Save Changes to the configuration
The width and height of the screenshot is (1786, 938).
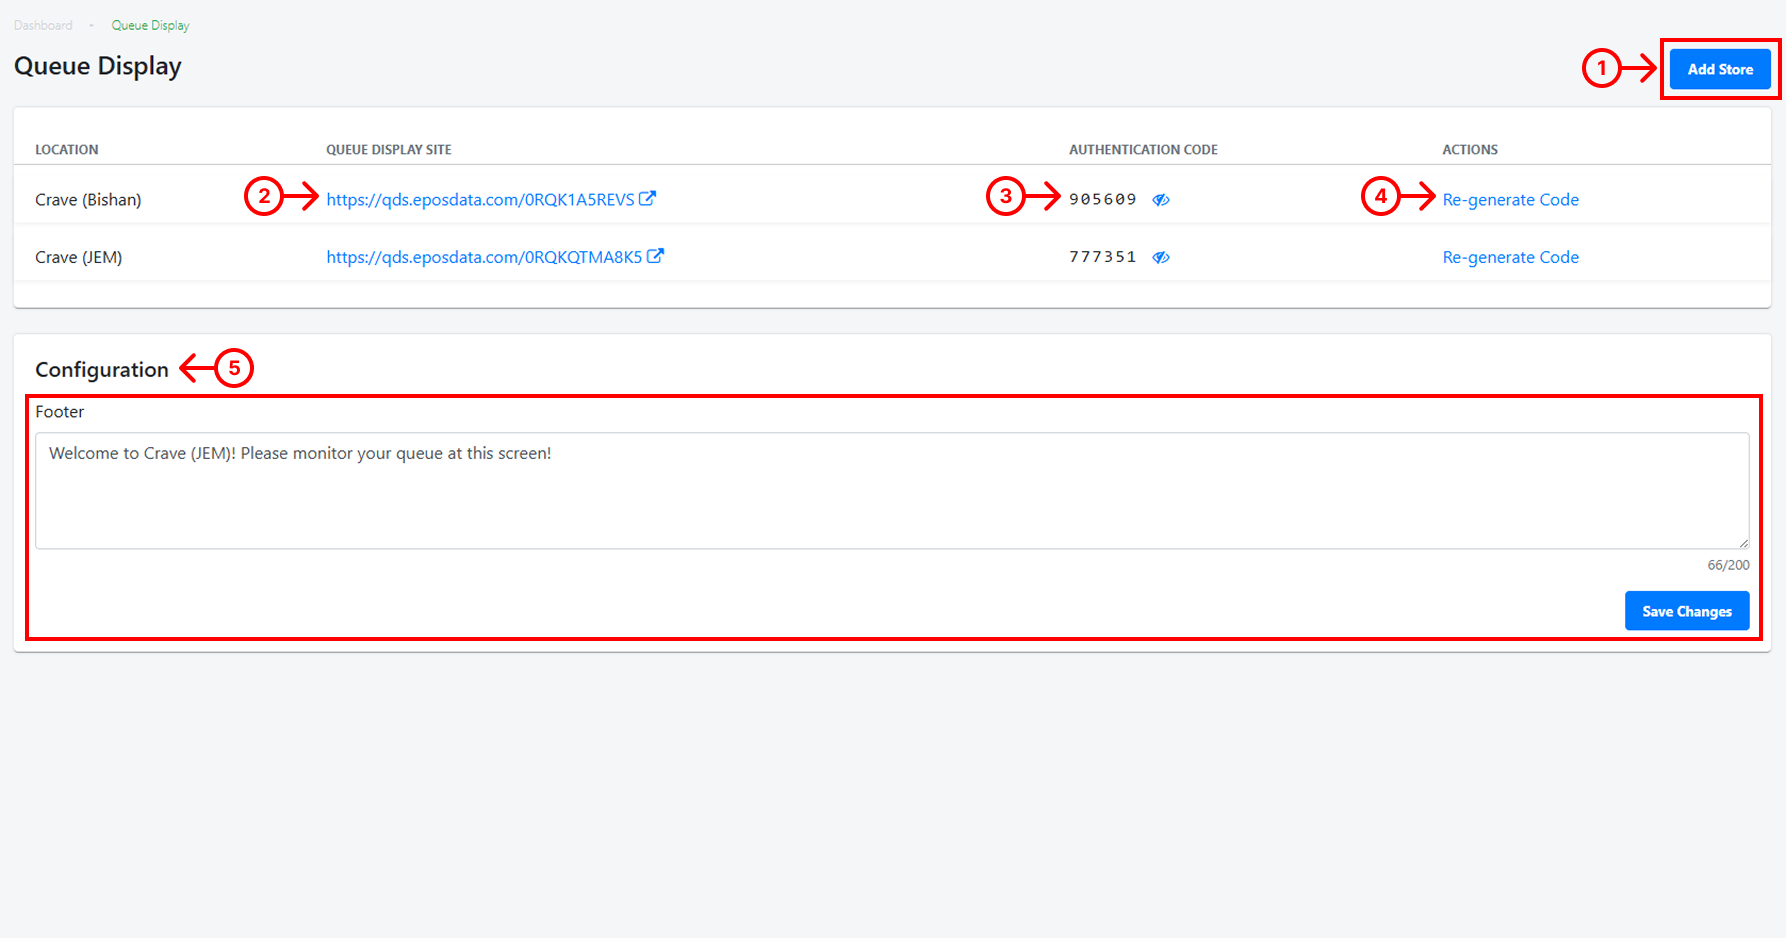pyautogui.click(x=1686, y=611)
